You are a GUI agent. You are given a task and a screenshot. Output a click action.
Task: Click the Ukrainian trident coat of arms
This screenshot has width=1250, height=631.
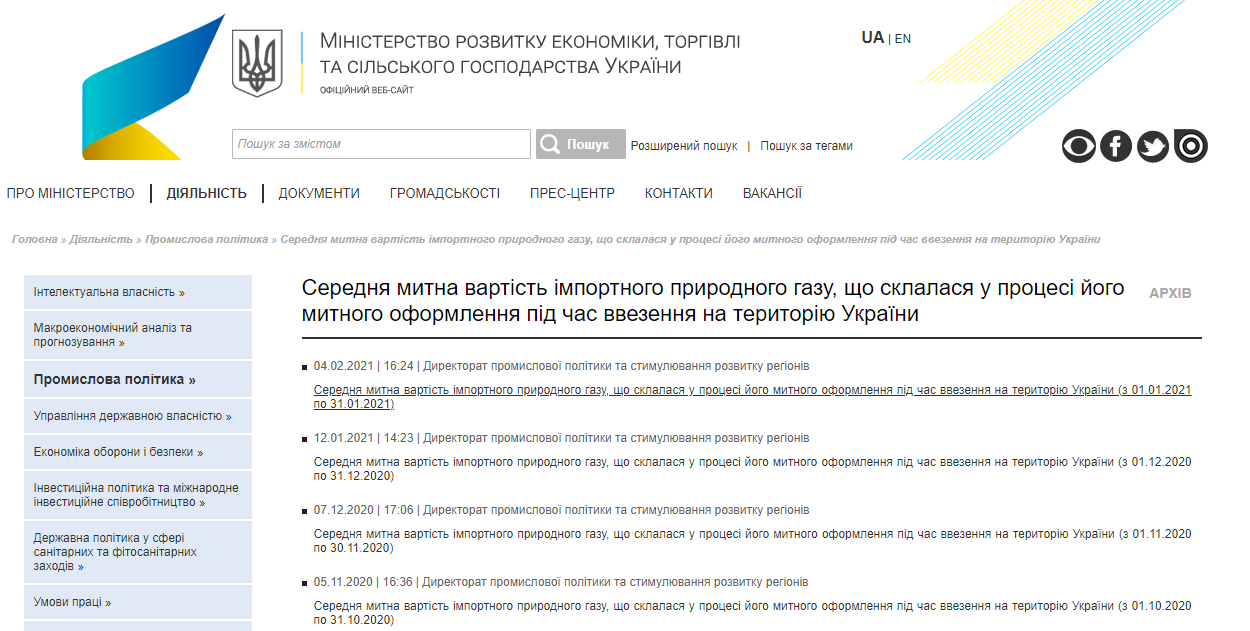point(257,63)
